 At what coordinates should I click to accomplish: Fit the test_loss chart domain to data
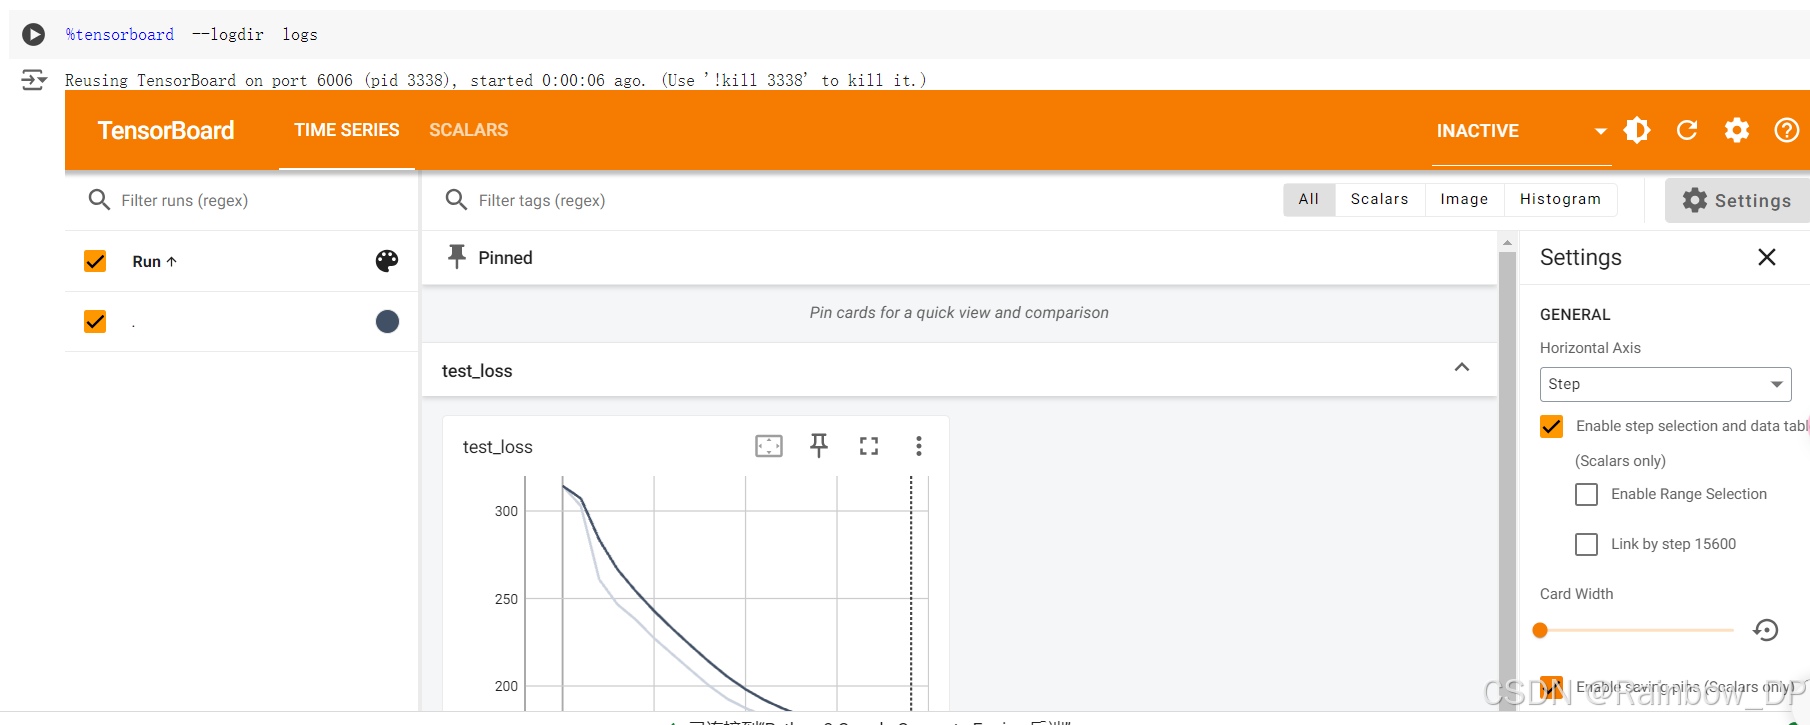769,446
